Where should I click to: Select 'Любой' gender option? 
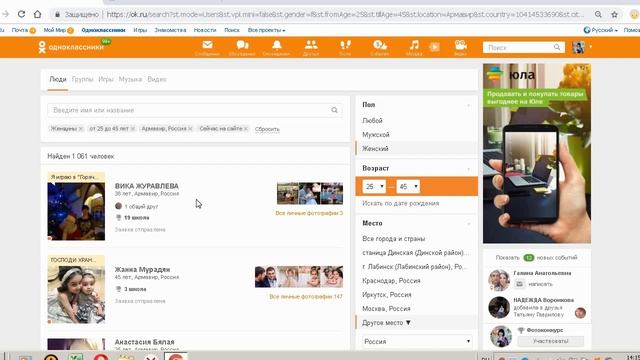click(x=372, y=121)
